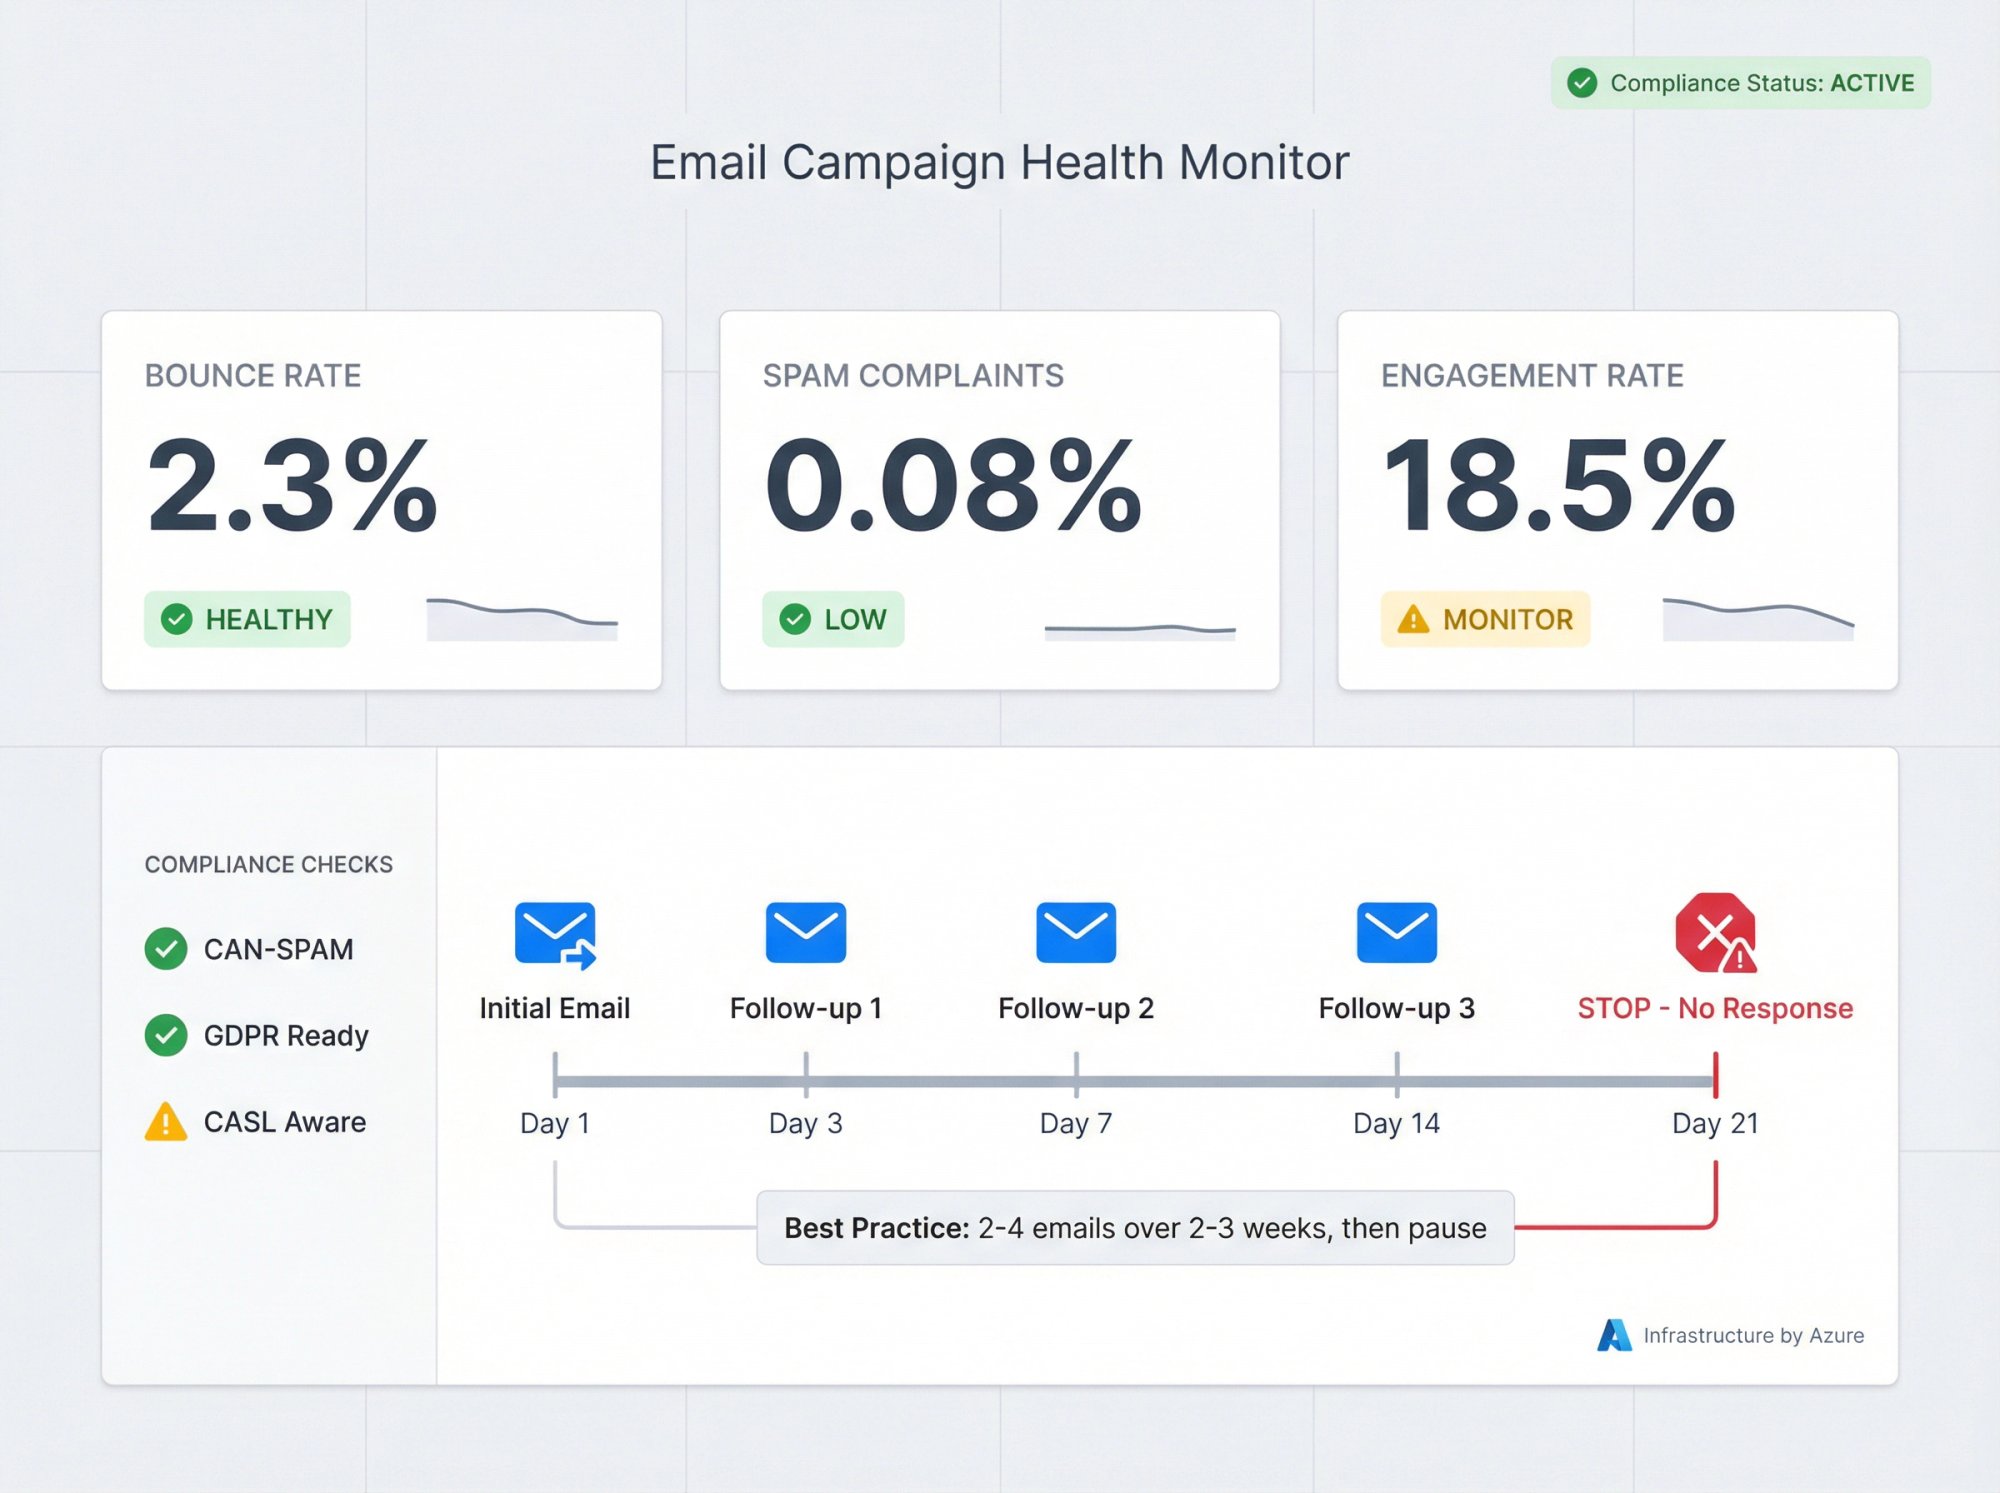Open the Email Campaign Health Monitor header

click(x=999, y=161)
